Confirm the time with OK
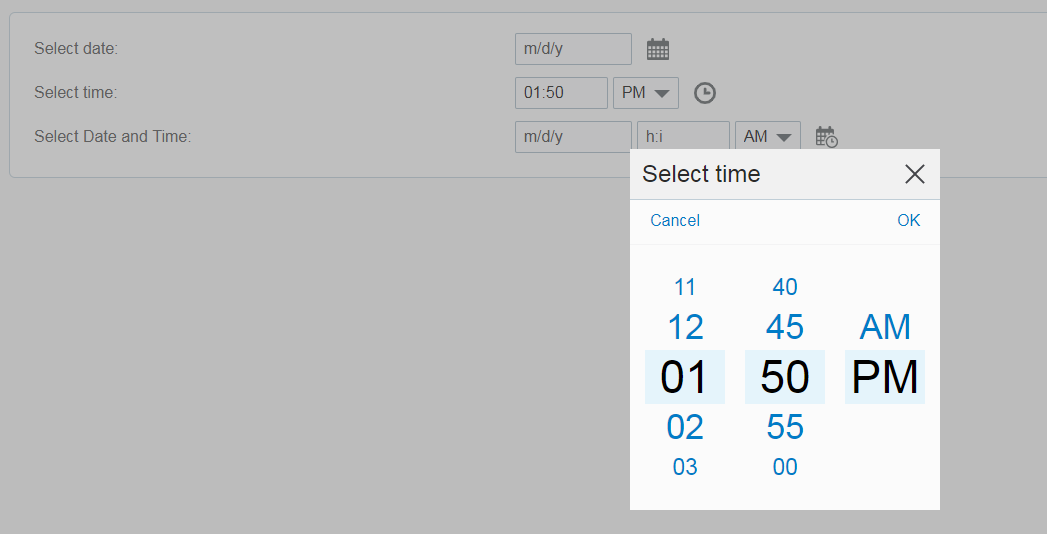Viewport: 1047px width, 534px height. click(908, 220)
